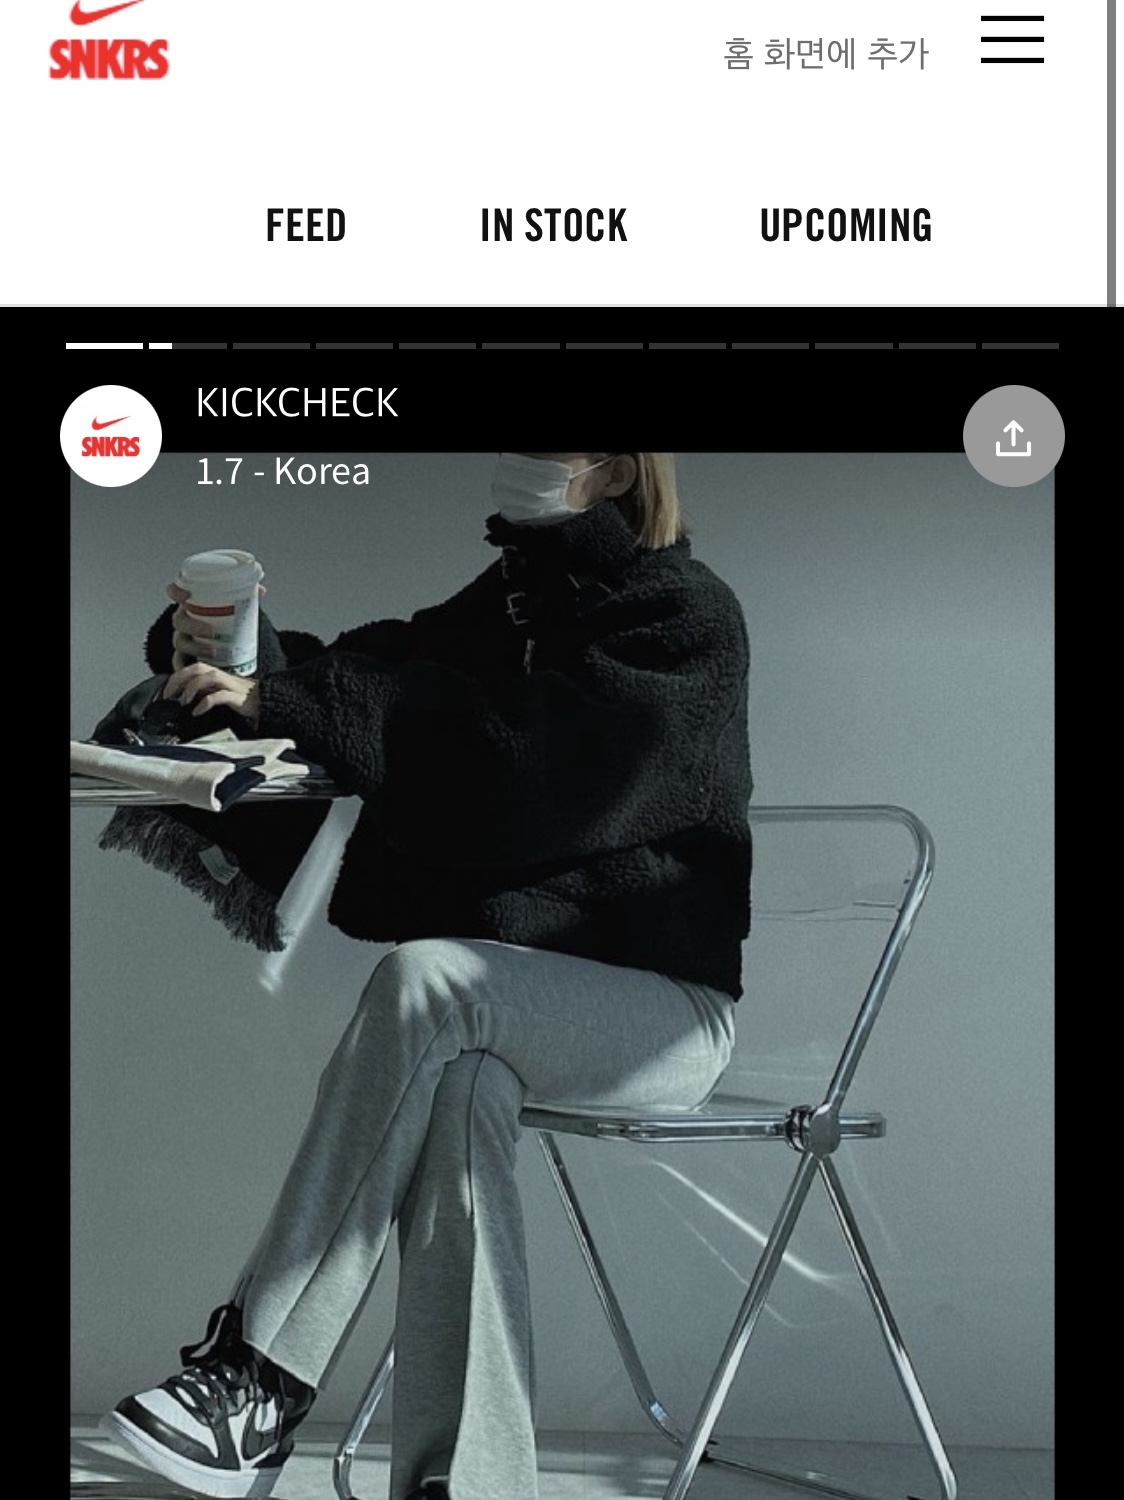Switch to the FEED tab

(306, 226)
